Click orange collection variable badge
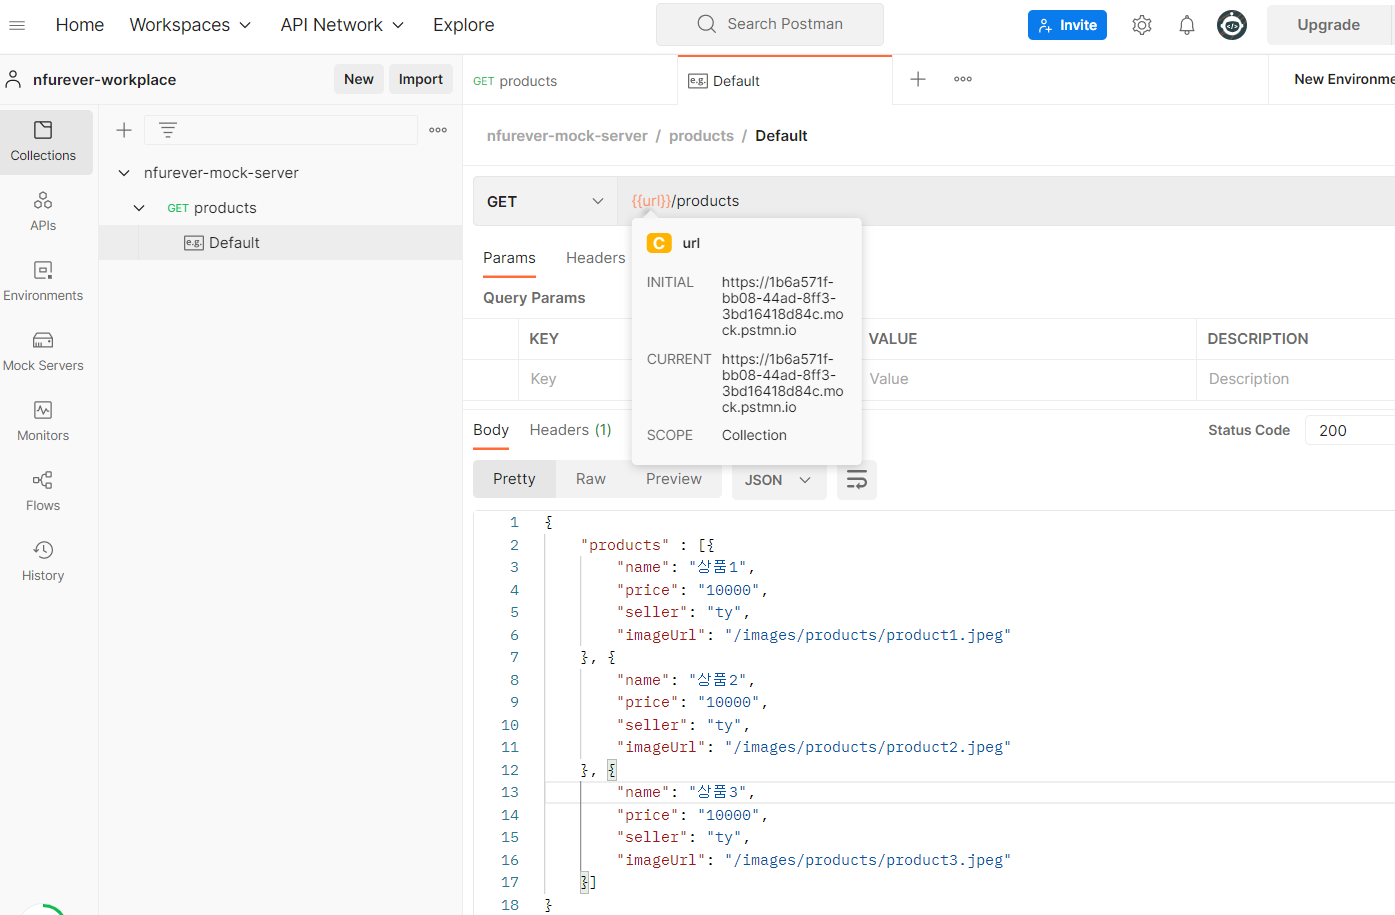This screenshot has height=915, width=1395. point(659,243)
